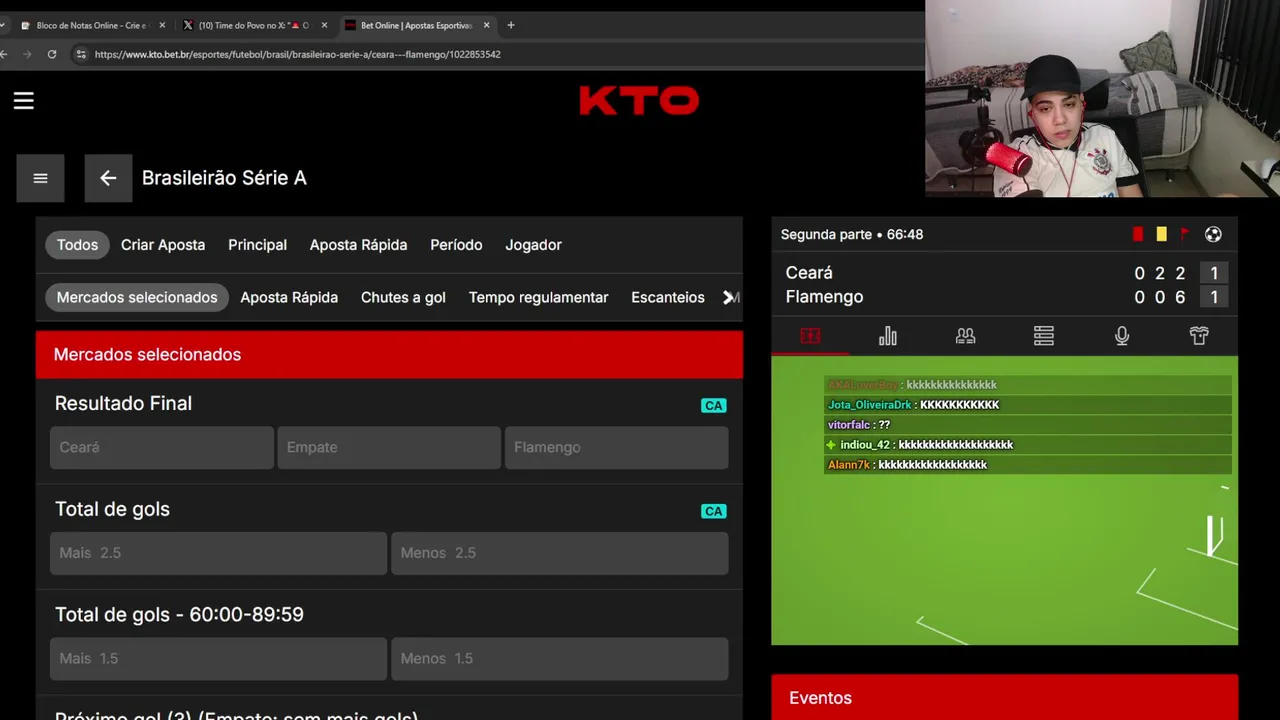Viewport: 1280px width, 720px height.
Task: Select Menos 2.5 total goals
Action: coord(560,553)
